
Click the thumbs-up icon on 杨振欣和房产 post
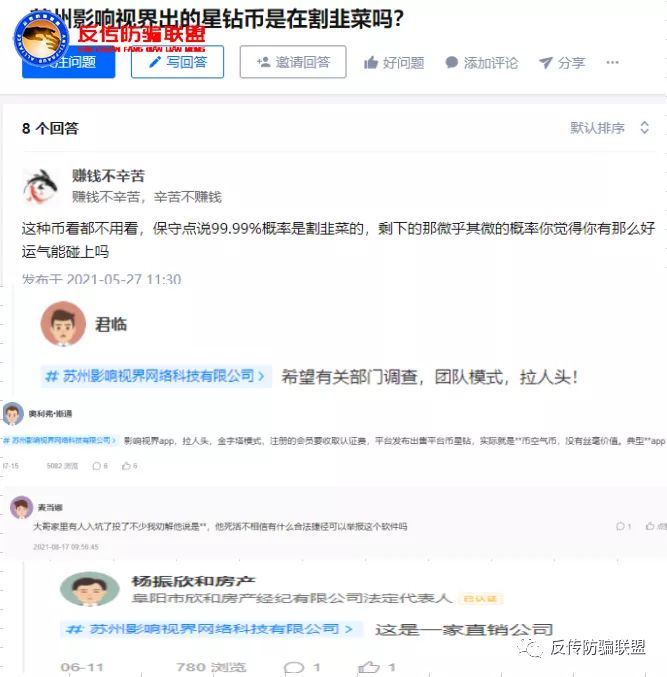click(x=369, y=668)
